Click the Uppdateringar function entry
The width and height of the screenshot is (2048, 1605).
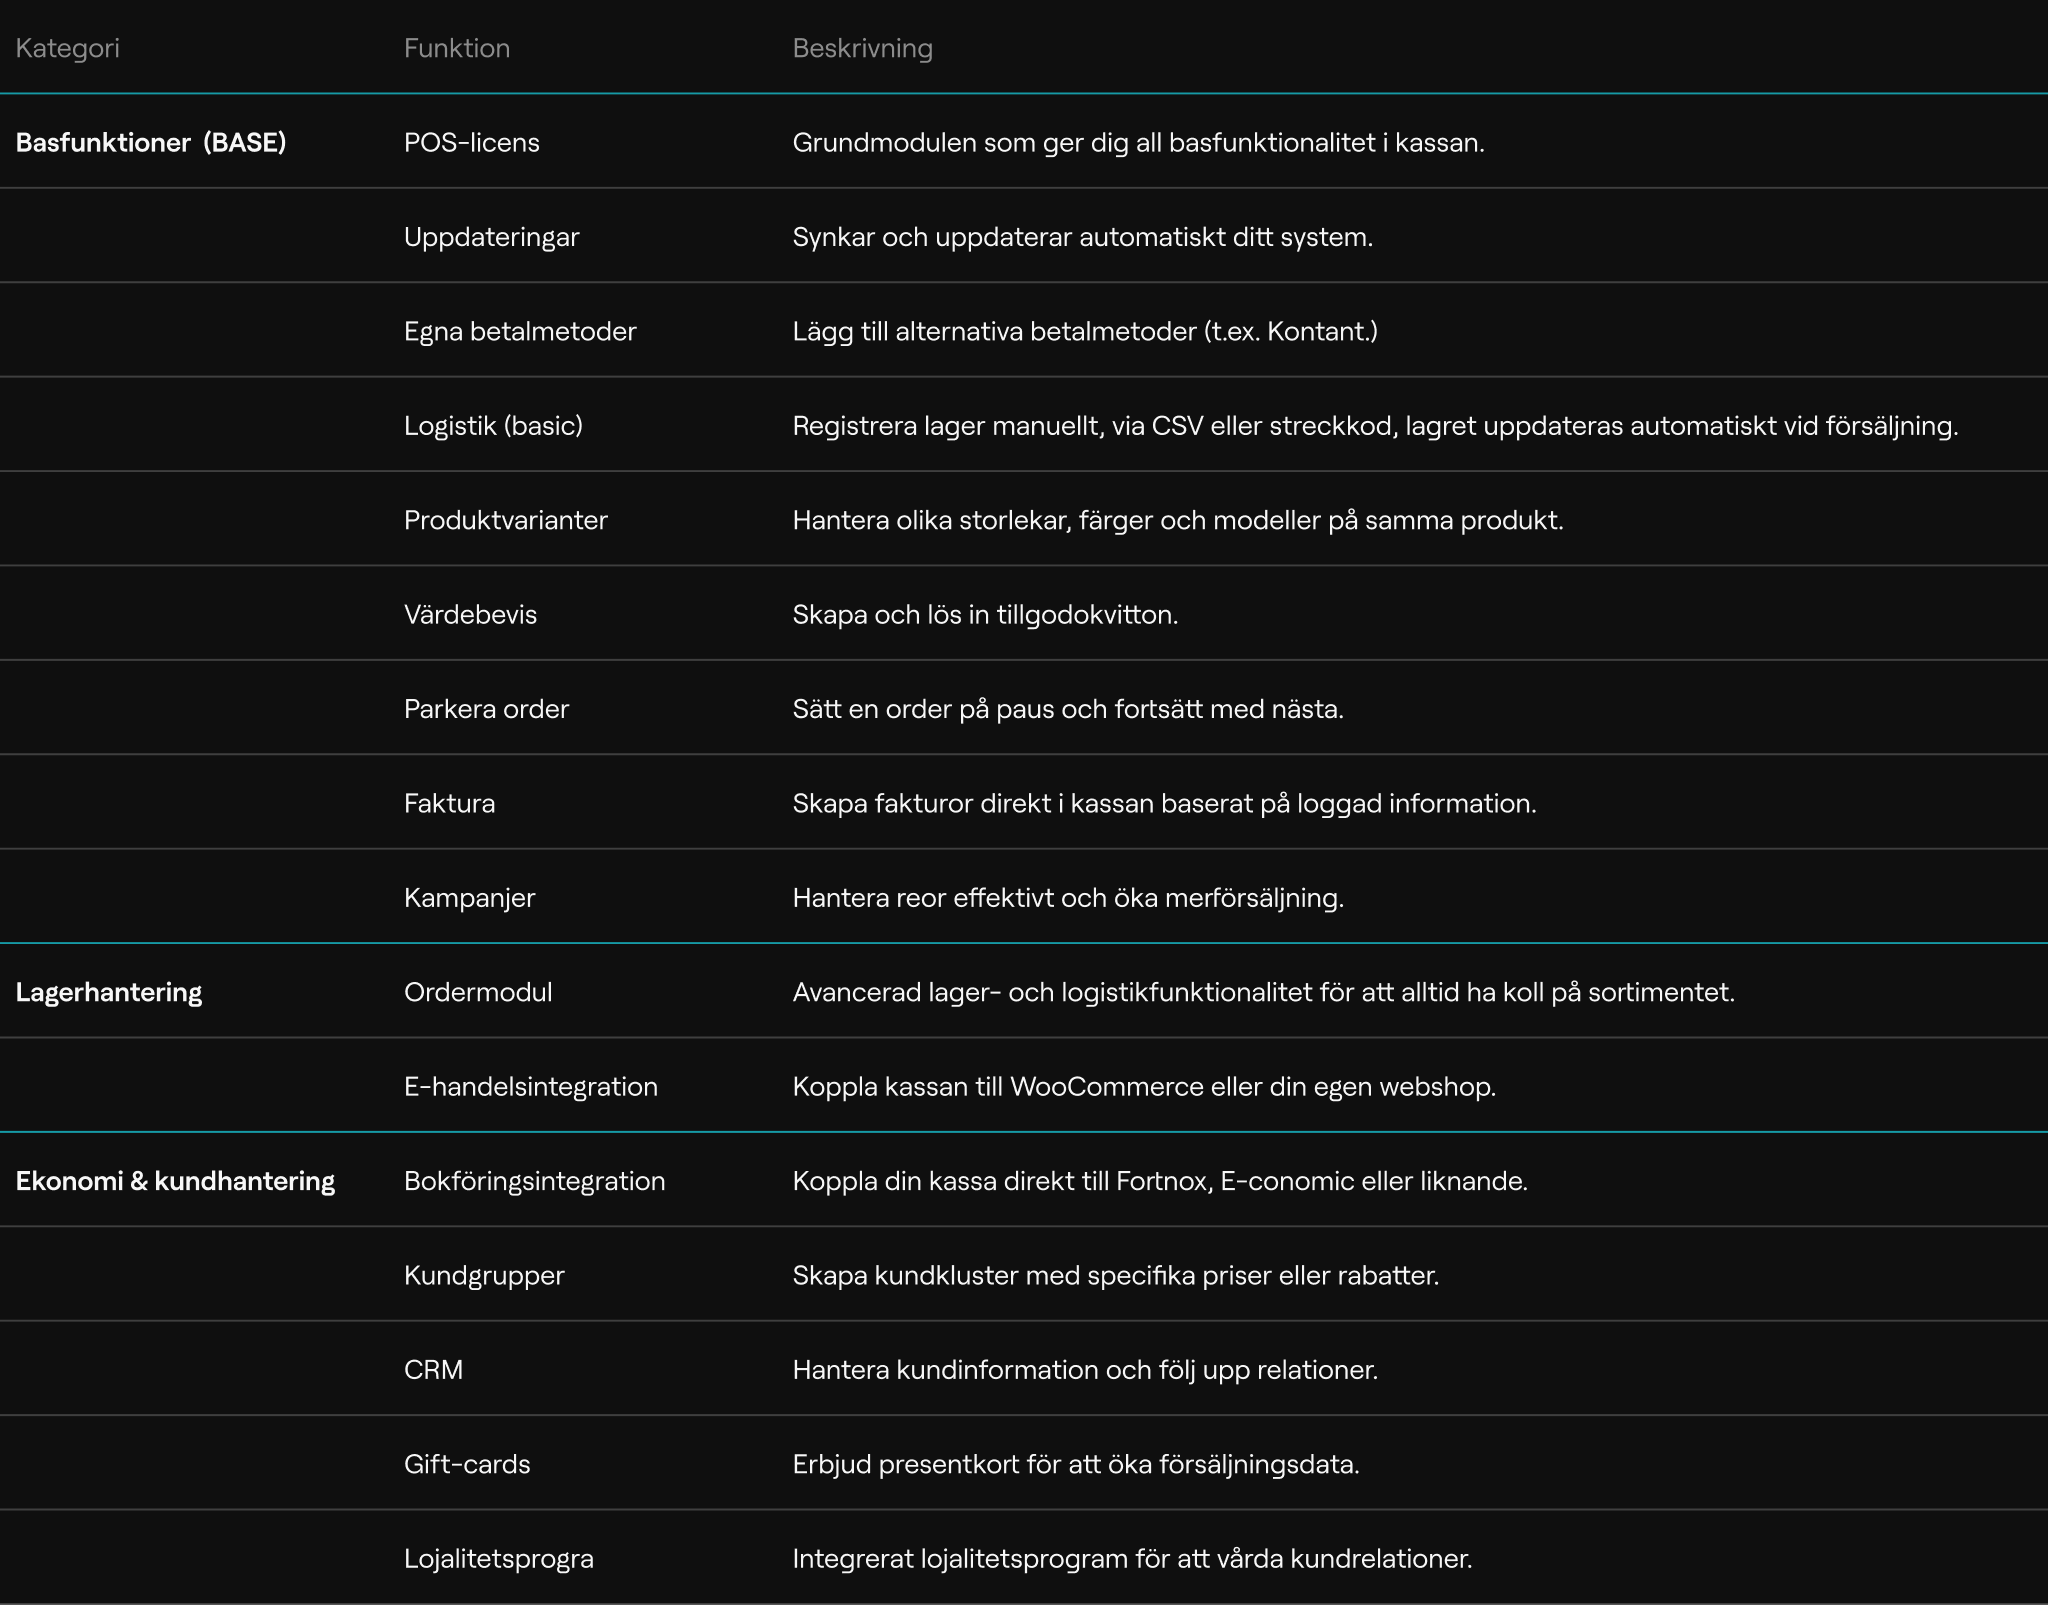coord(491,237)
